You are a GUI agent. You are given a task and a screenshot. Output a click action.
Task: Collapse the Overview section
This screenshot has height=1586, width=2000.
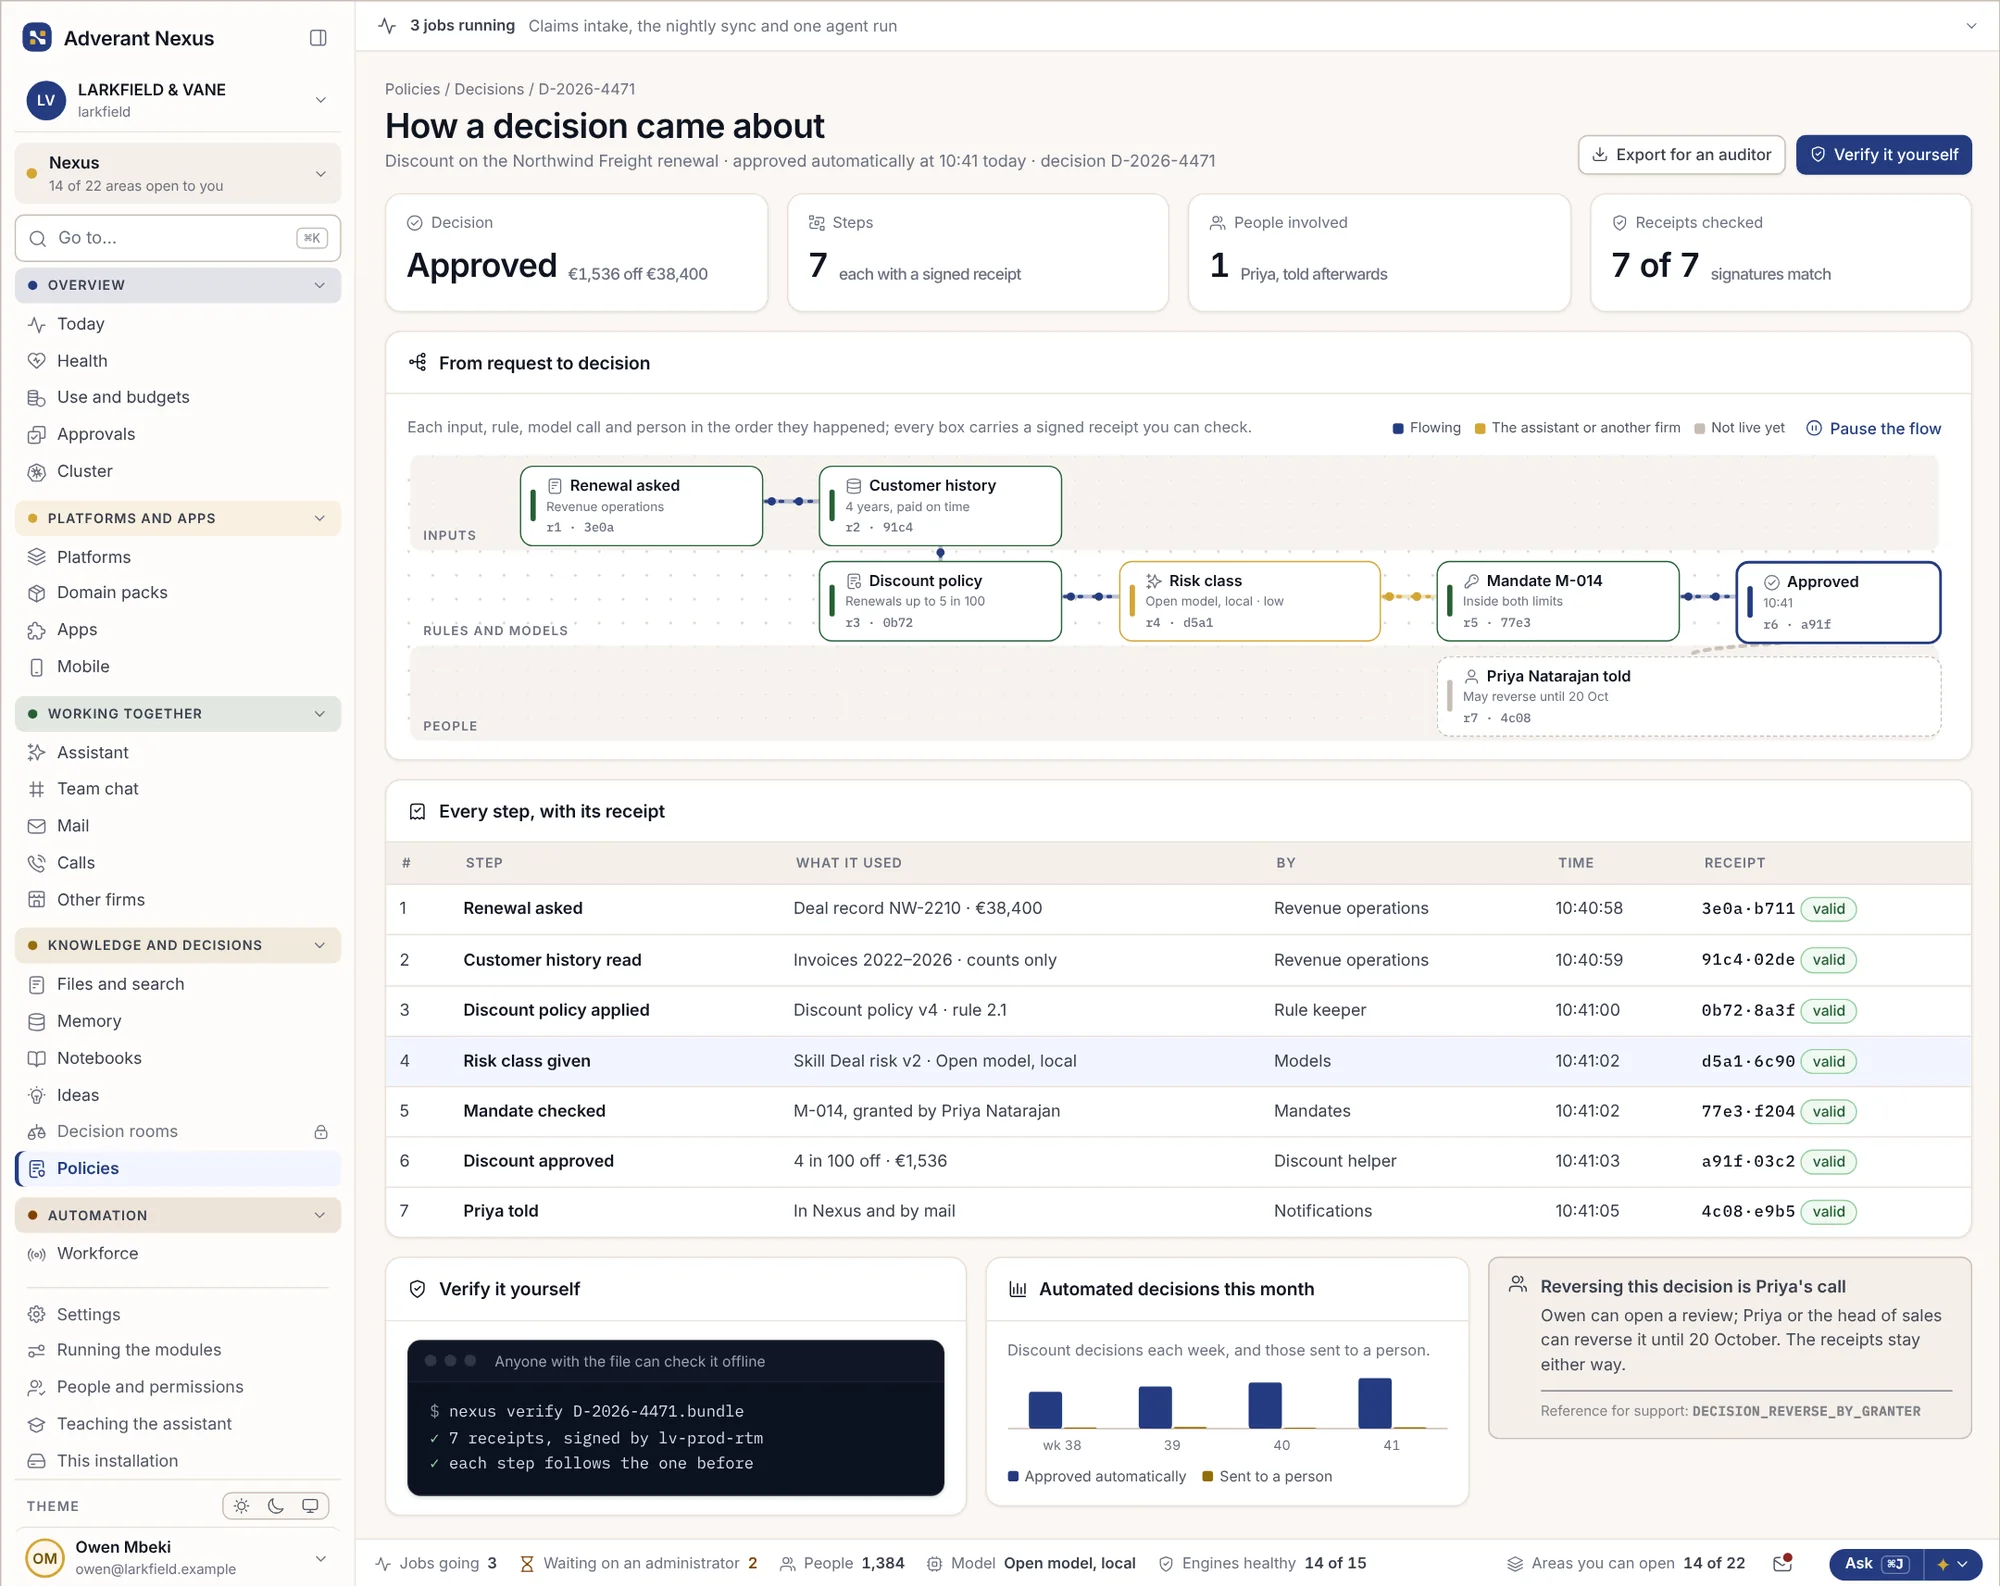pyautogui.click(x=178, y=285)
